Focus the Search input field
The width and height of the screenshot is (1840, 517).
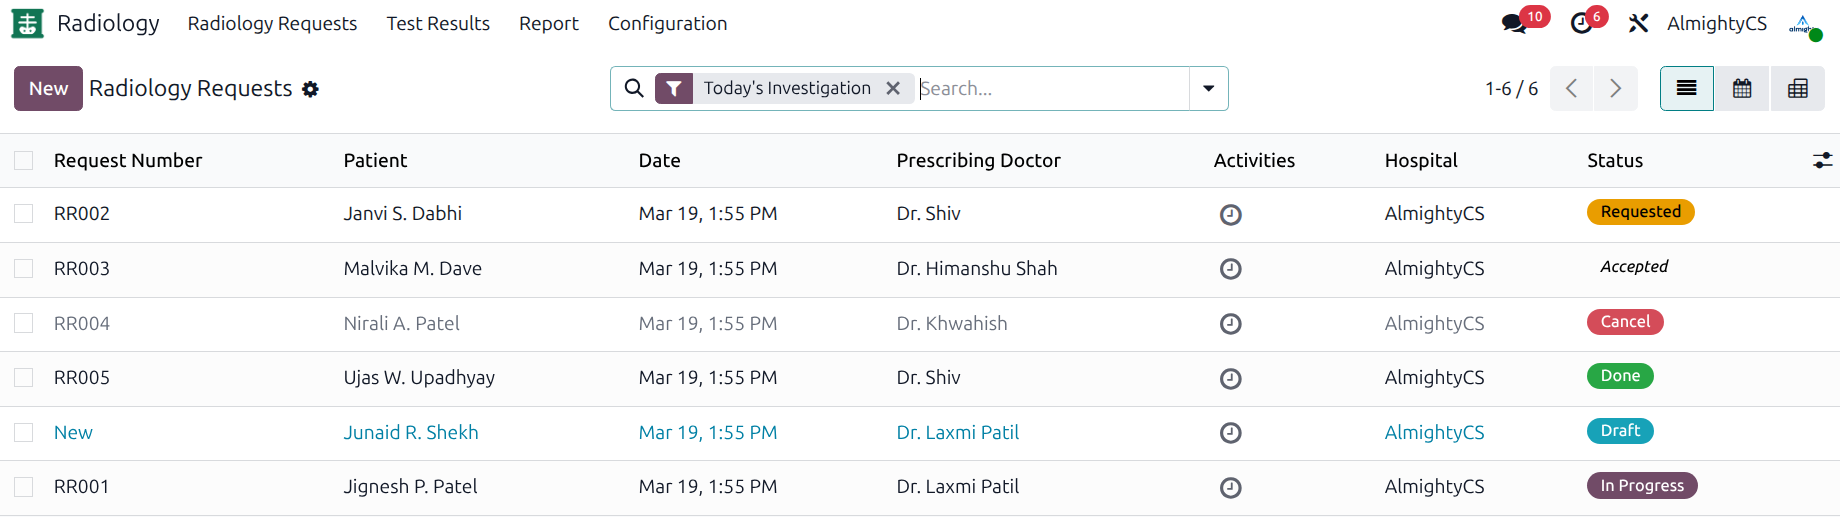click(1053, 88)
